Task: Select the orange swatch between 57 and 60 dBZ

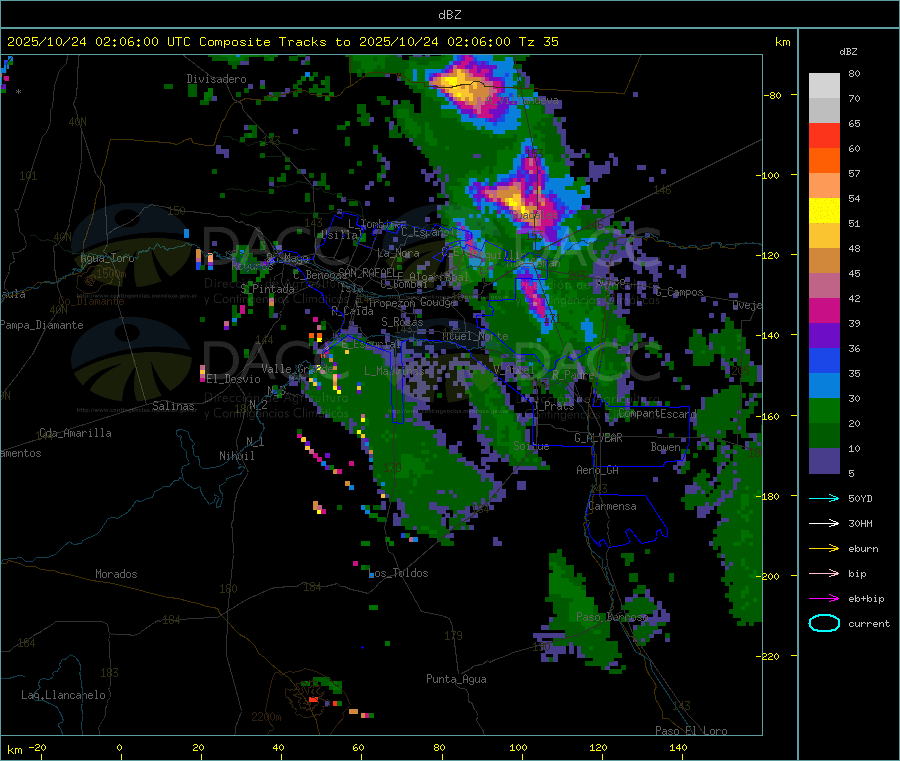Action: 824,161
